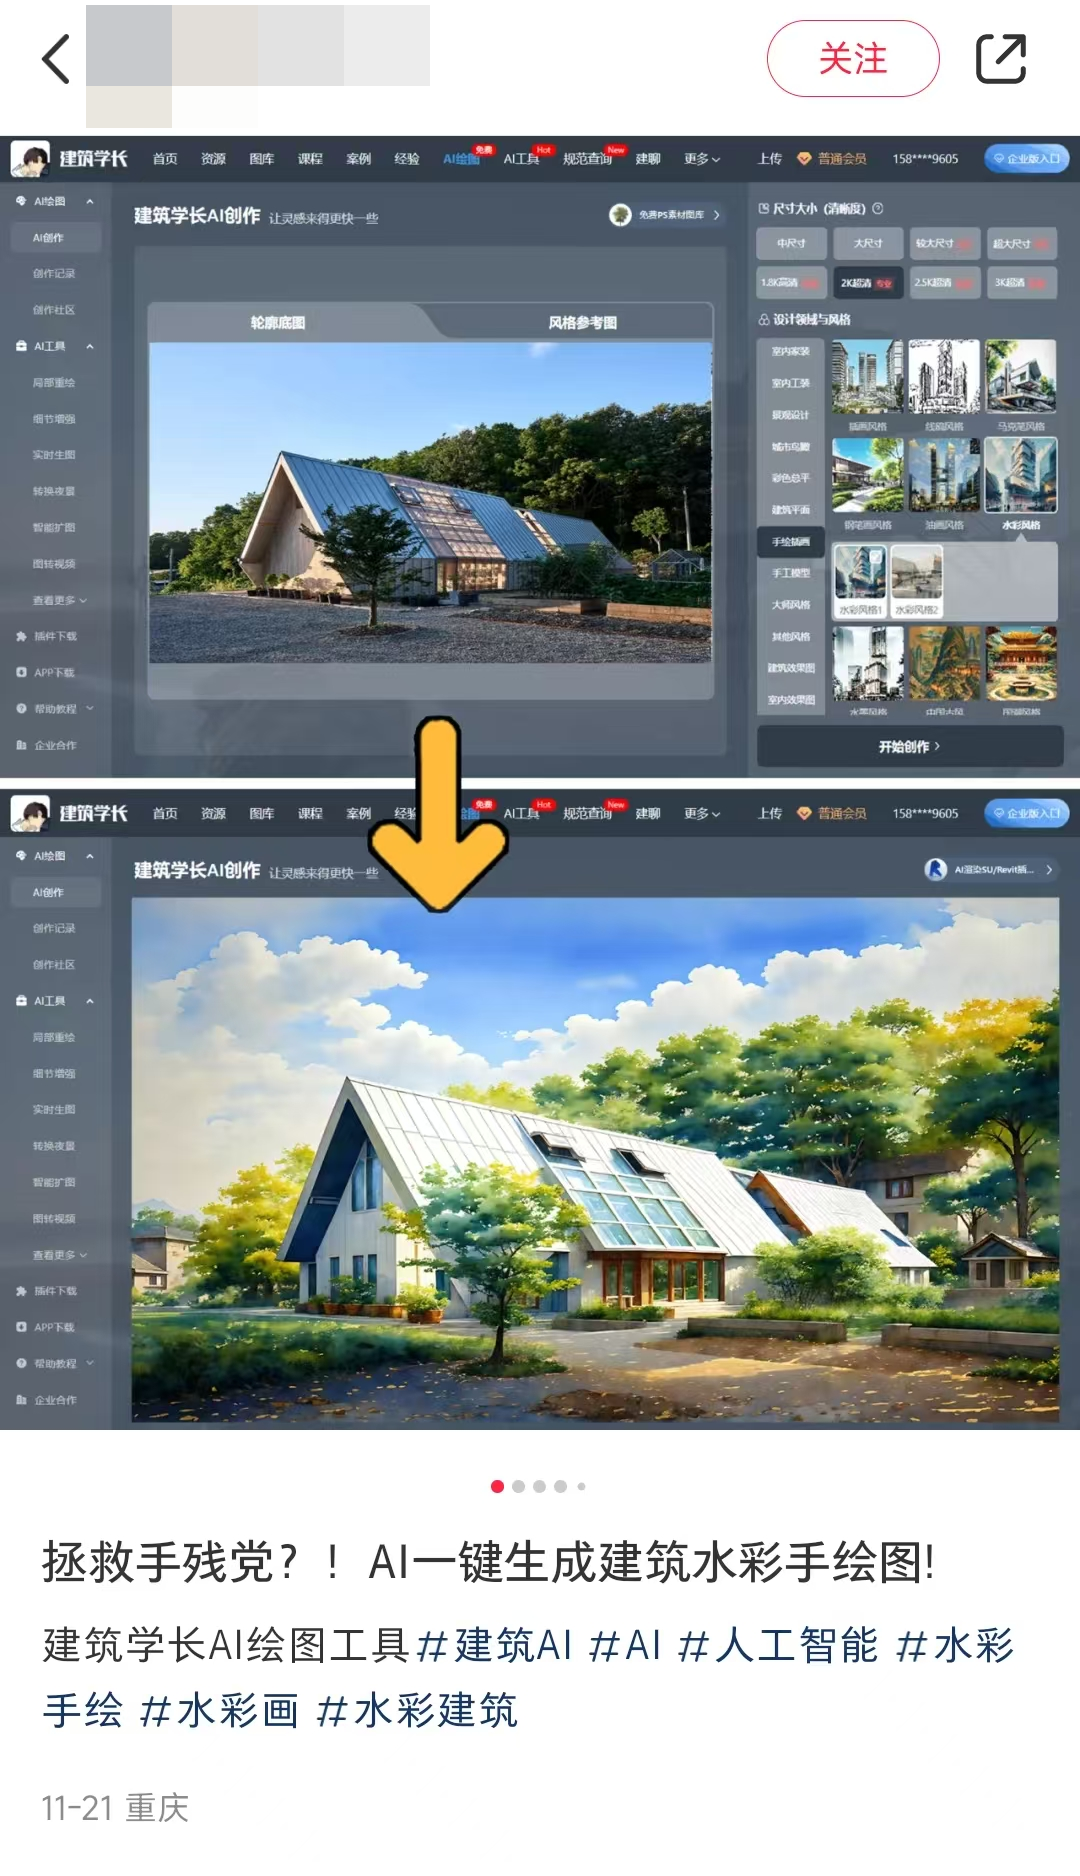
Task: Click 建筑学长 avatar logo in upper navbar
Action: 30,159
